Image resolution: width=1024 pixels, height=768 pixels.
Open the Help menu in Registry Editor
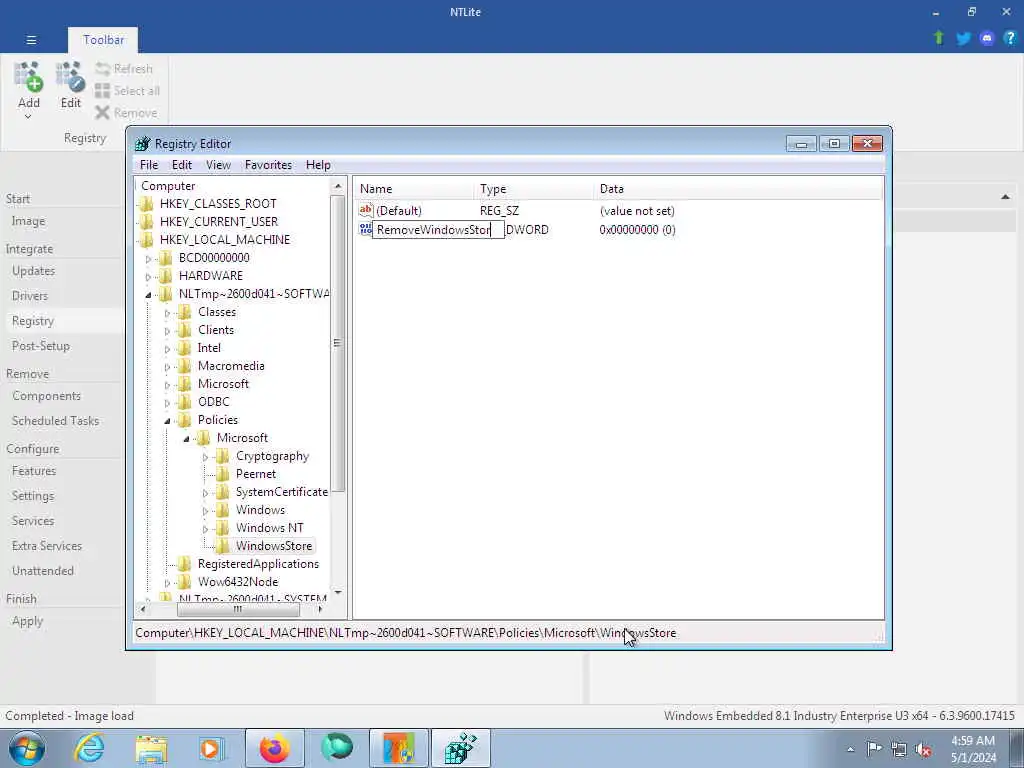(x=318, y=165)
